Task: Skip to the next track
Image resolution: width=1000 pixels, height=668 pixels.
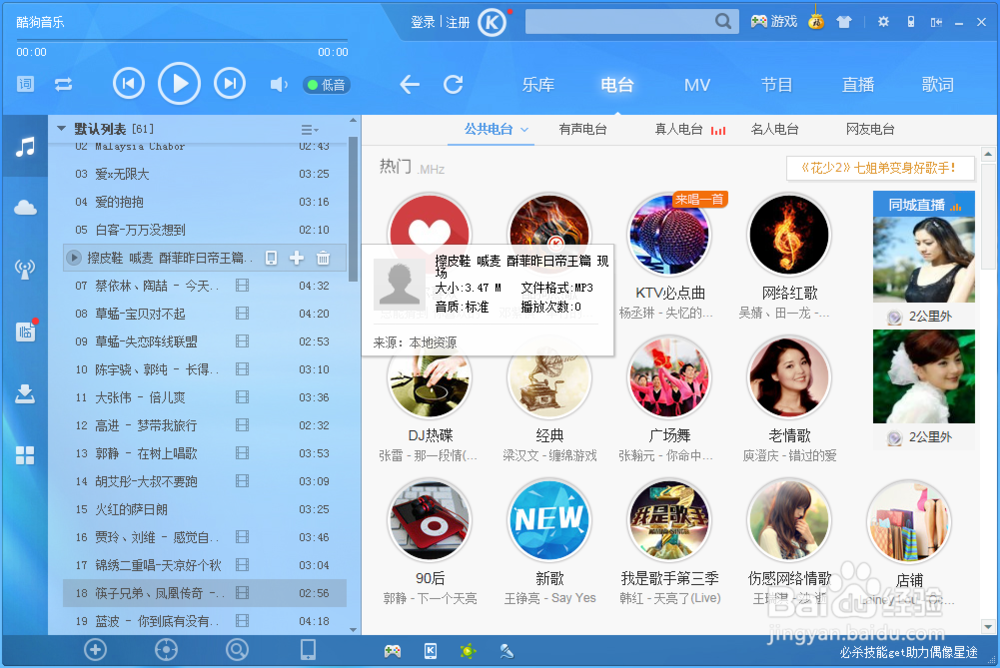Action: [x=230, y=84]
